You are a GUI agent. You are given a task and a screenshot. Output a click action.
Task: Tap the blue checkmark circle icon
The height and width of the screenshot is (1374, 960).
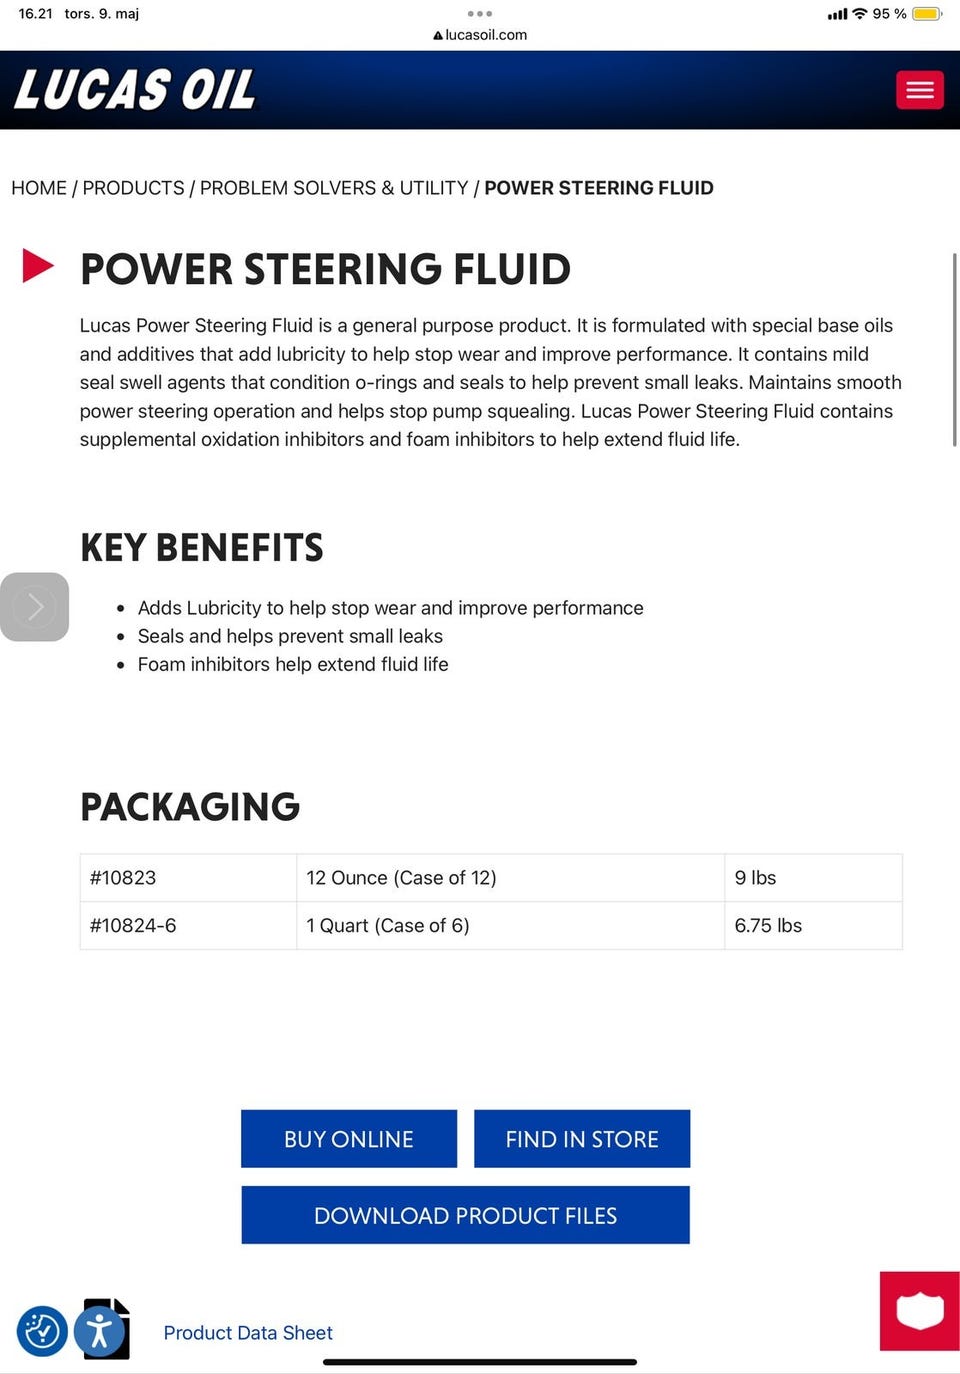[42, 1331]
